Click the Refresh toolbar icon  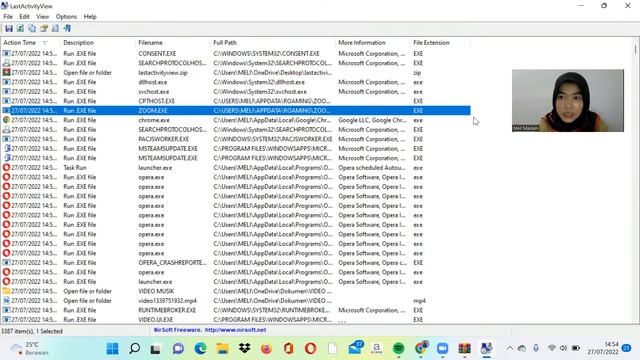coord(20,29)
